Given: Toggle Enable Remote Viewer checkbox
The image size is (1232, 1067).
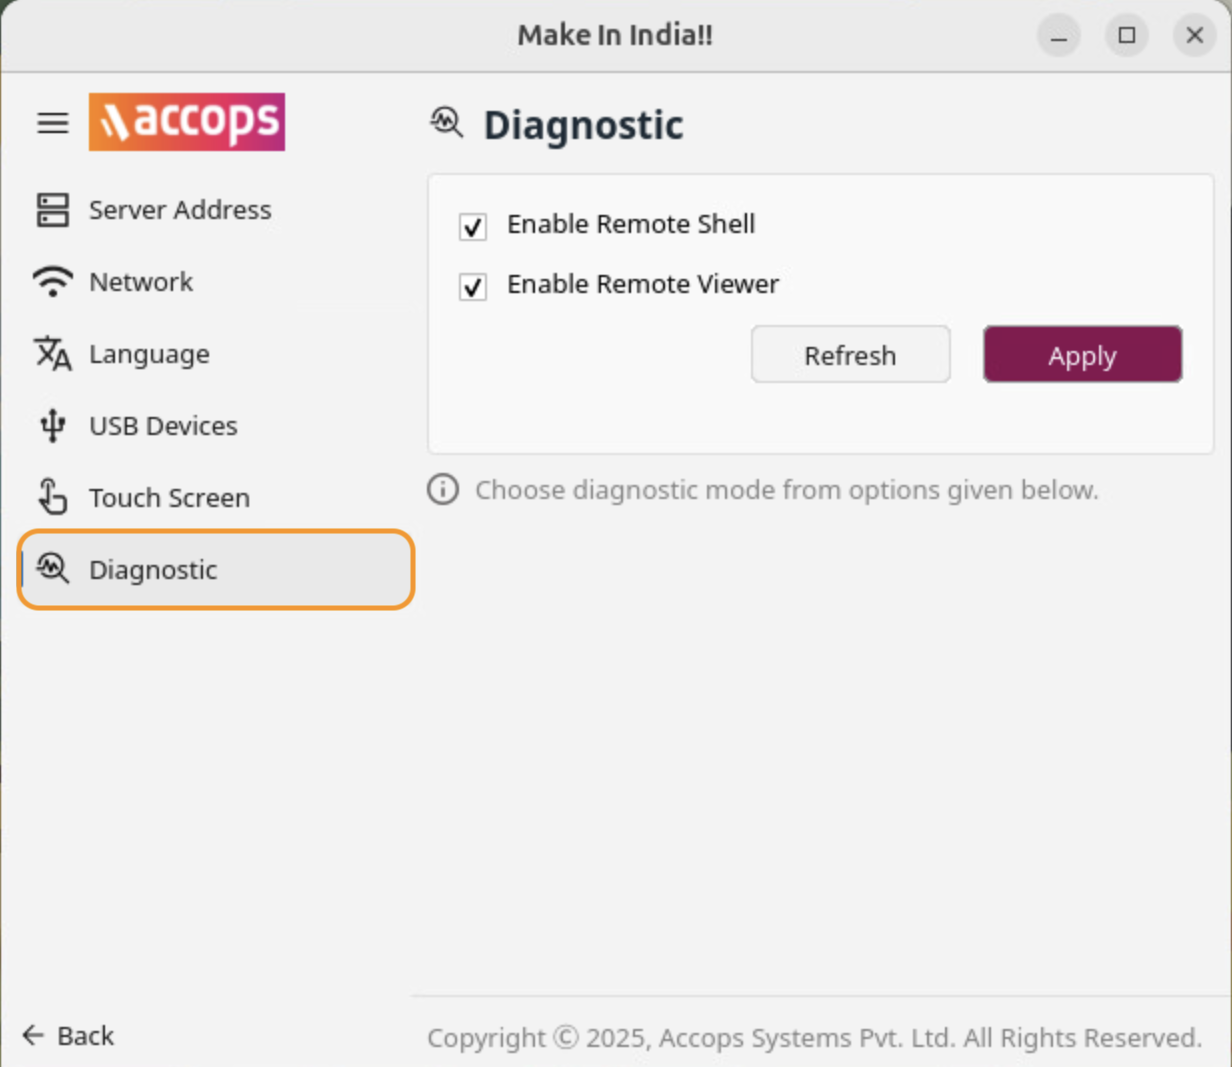Looking at the screenshot, I should pos(473,287).
